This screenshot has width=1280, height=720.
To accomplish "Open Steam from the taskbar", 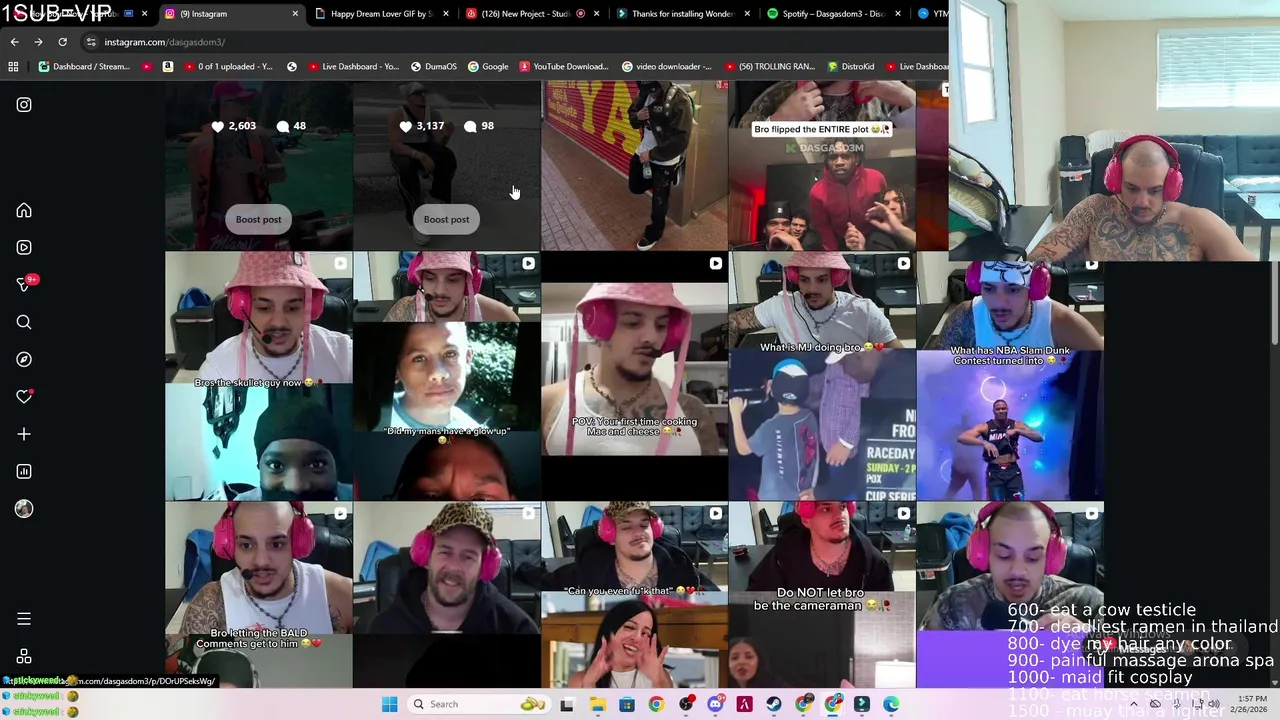I will (774, 704).
